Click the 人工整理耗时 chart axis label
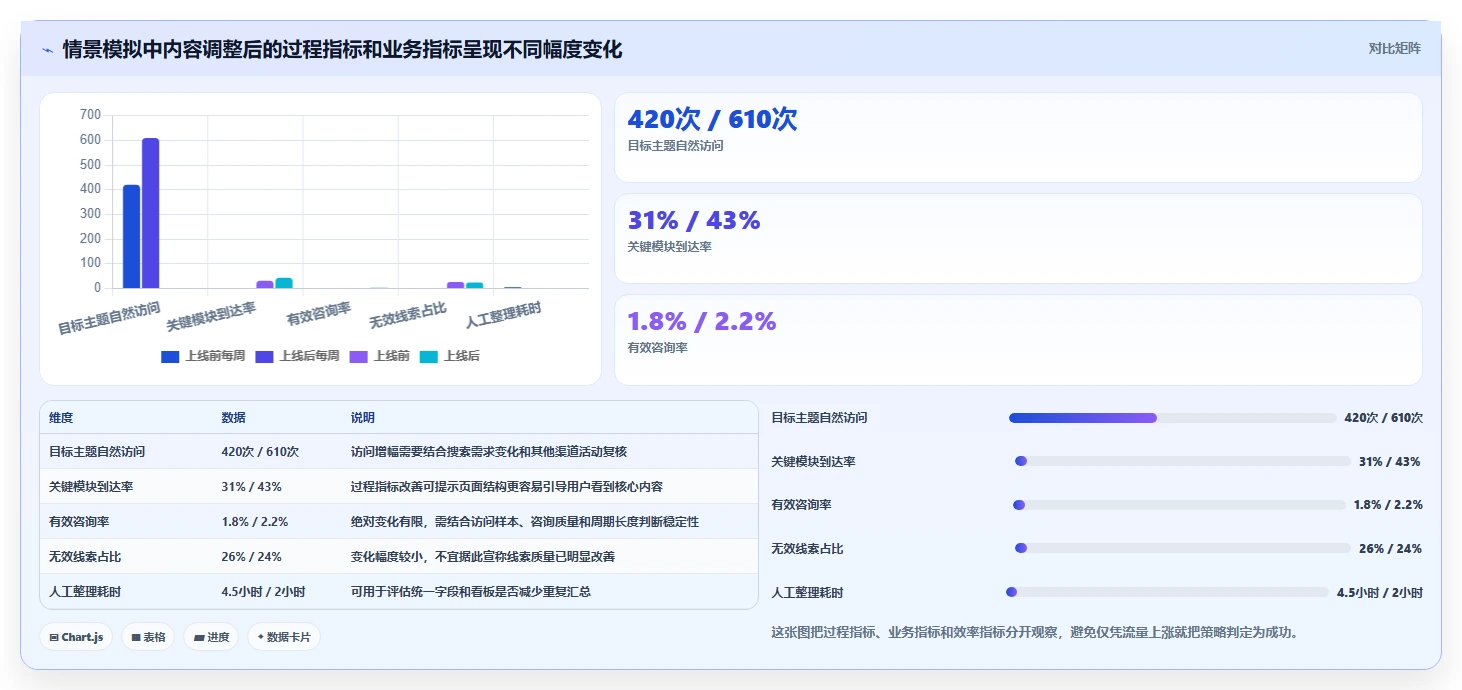The height and width of the screenshot is (690, 1462). click(x=504, y=316)
